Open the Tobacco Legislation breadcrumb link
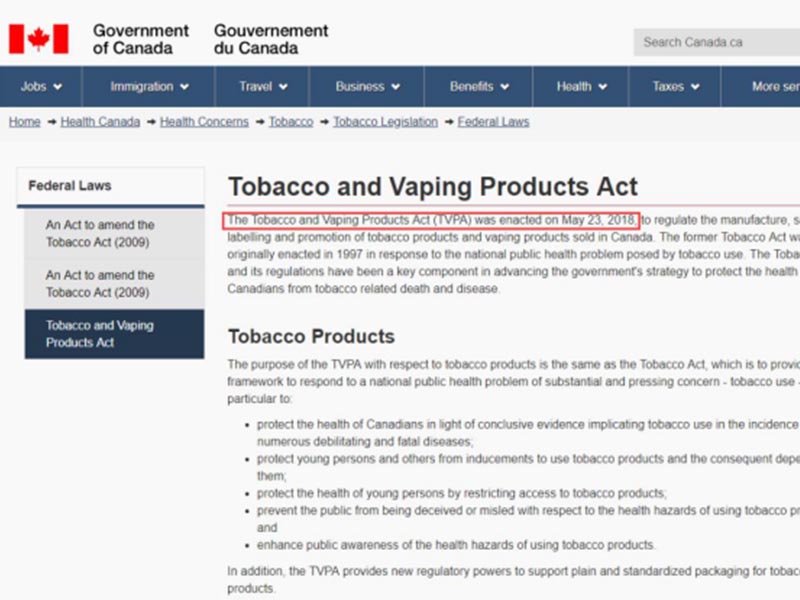Viewport: 800px width, 600px height. 385,121
